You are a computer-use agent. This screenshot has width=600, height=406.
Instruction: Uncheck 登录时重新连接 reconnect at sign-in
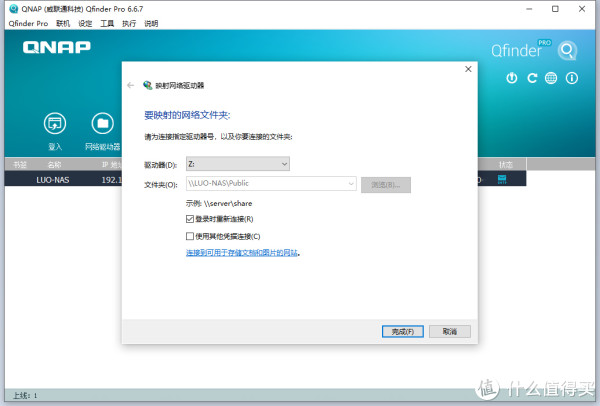click(190, 218)
